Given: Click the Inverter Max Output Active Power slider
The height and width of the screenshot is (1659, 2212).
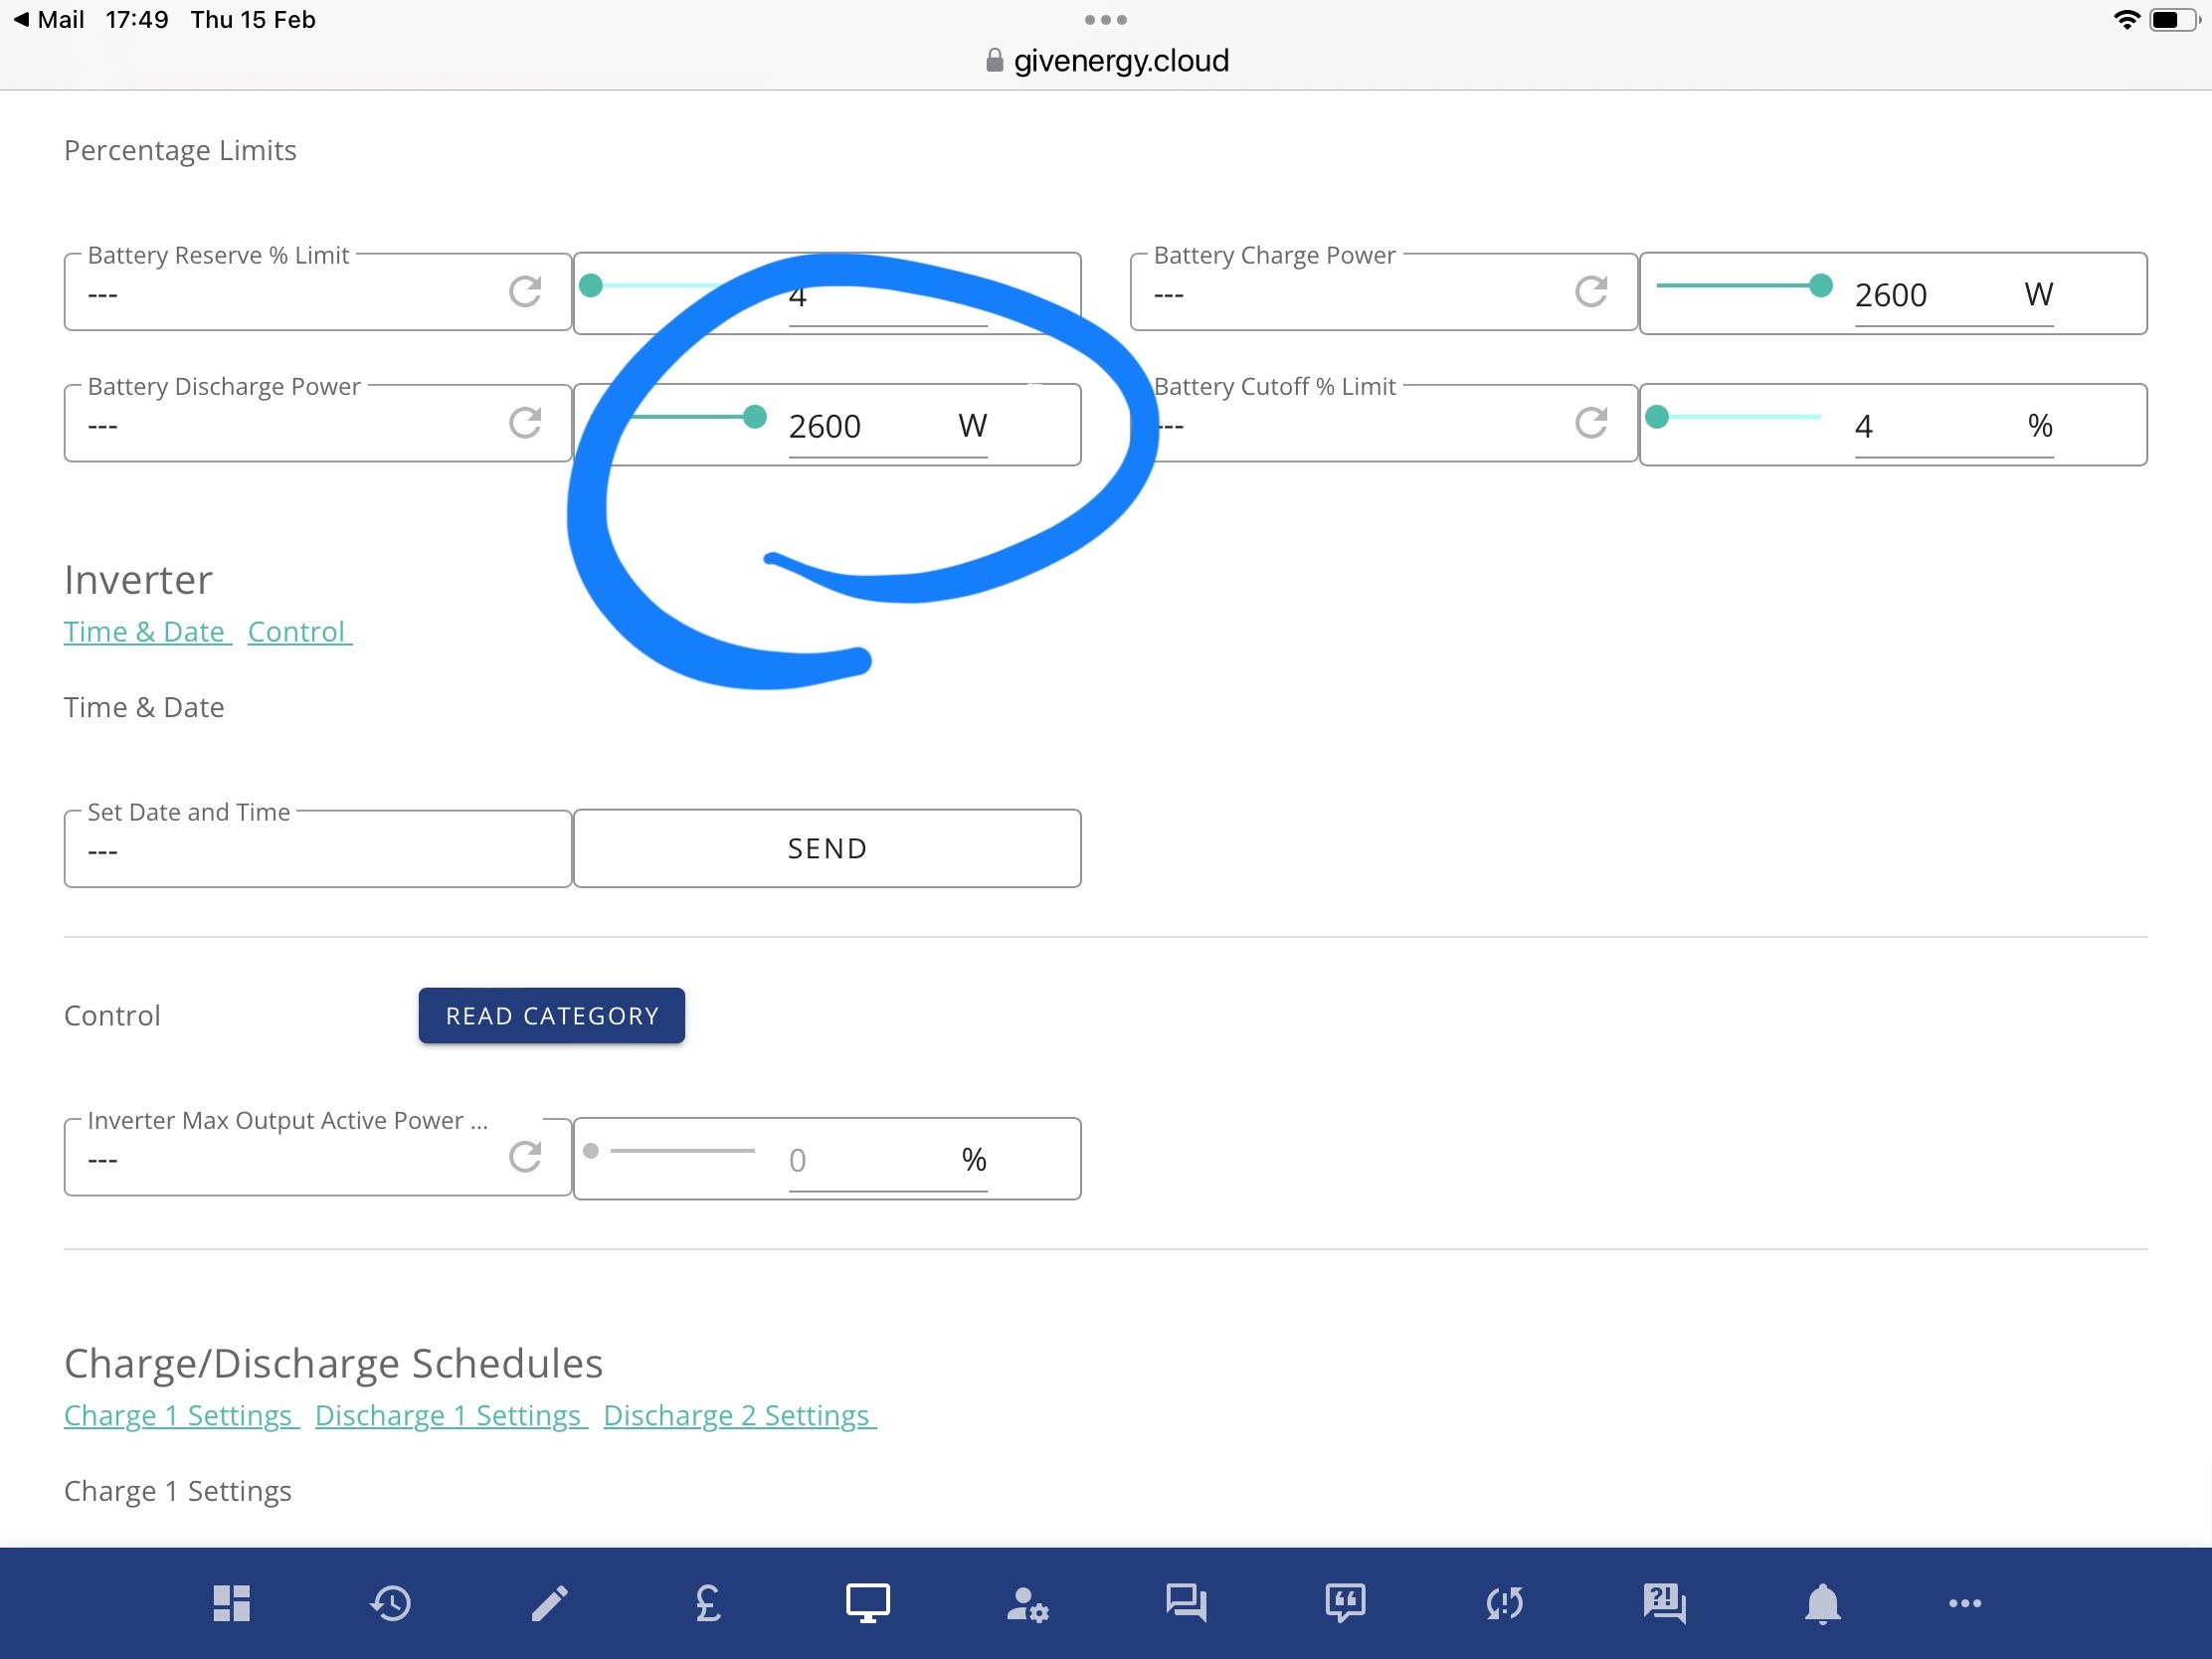Looking at the screenshot, I should click(672, 1151).
